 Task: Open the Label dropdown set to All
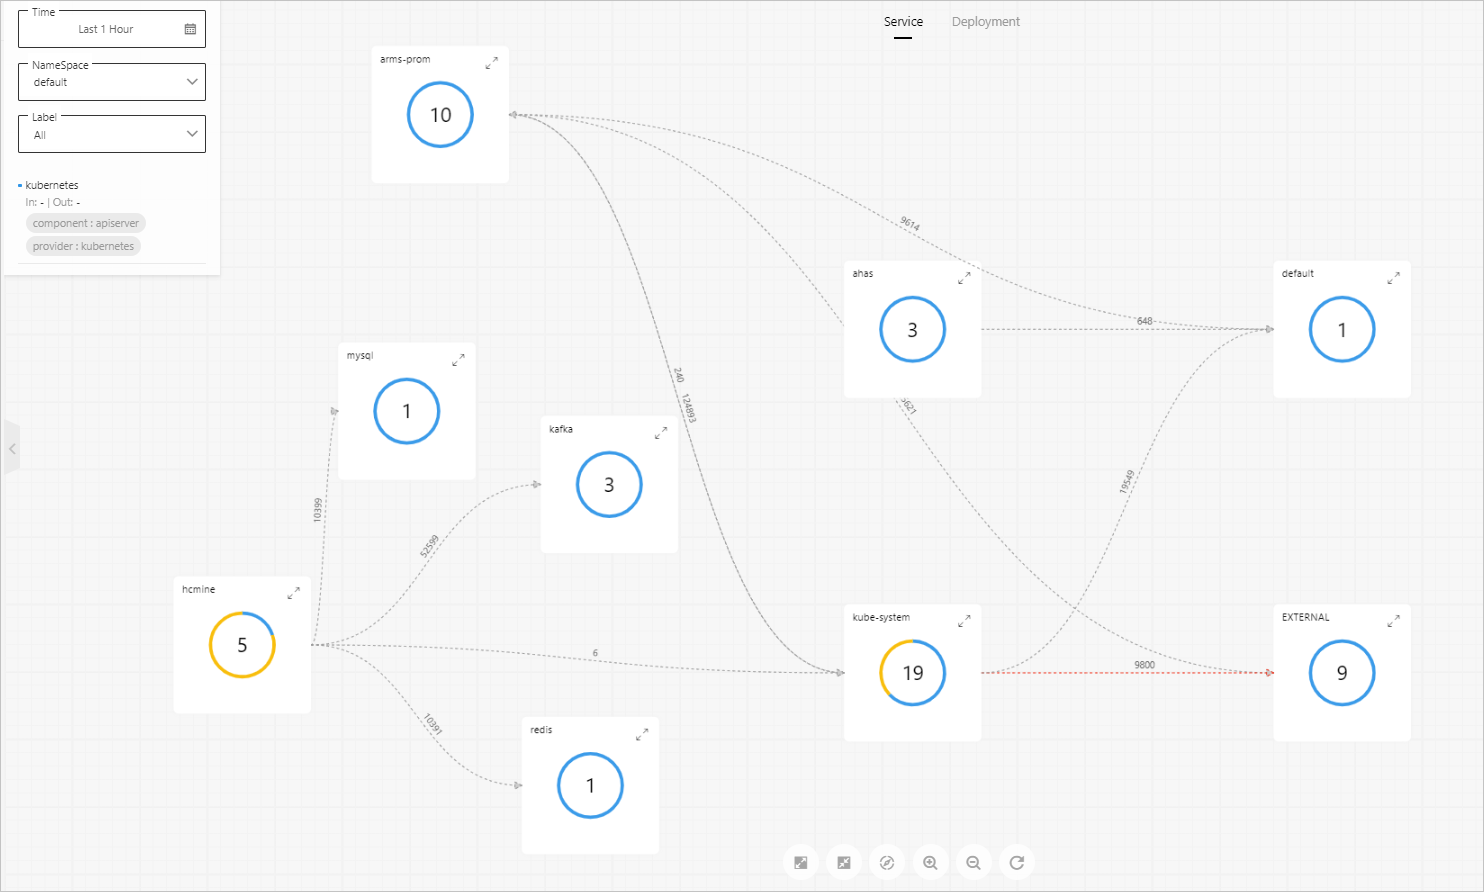[x=112, y=135]
